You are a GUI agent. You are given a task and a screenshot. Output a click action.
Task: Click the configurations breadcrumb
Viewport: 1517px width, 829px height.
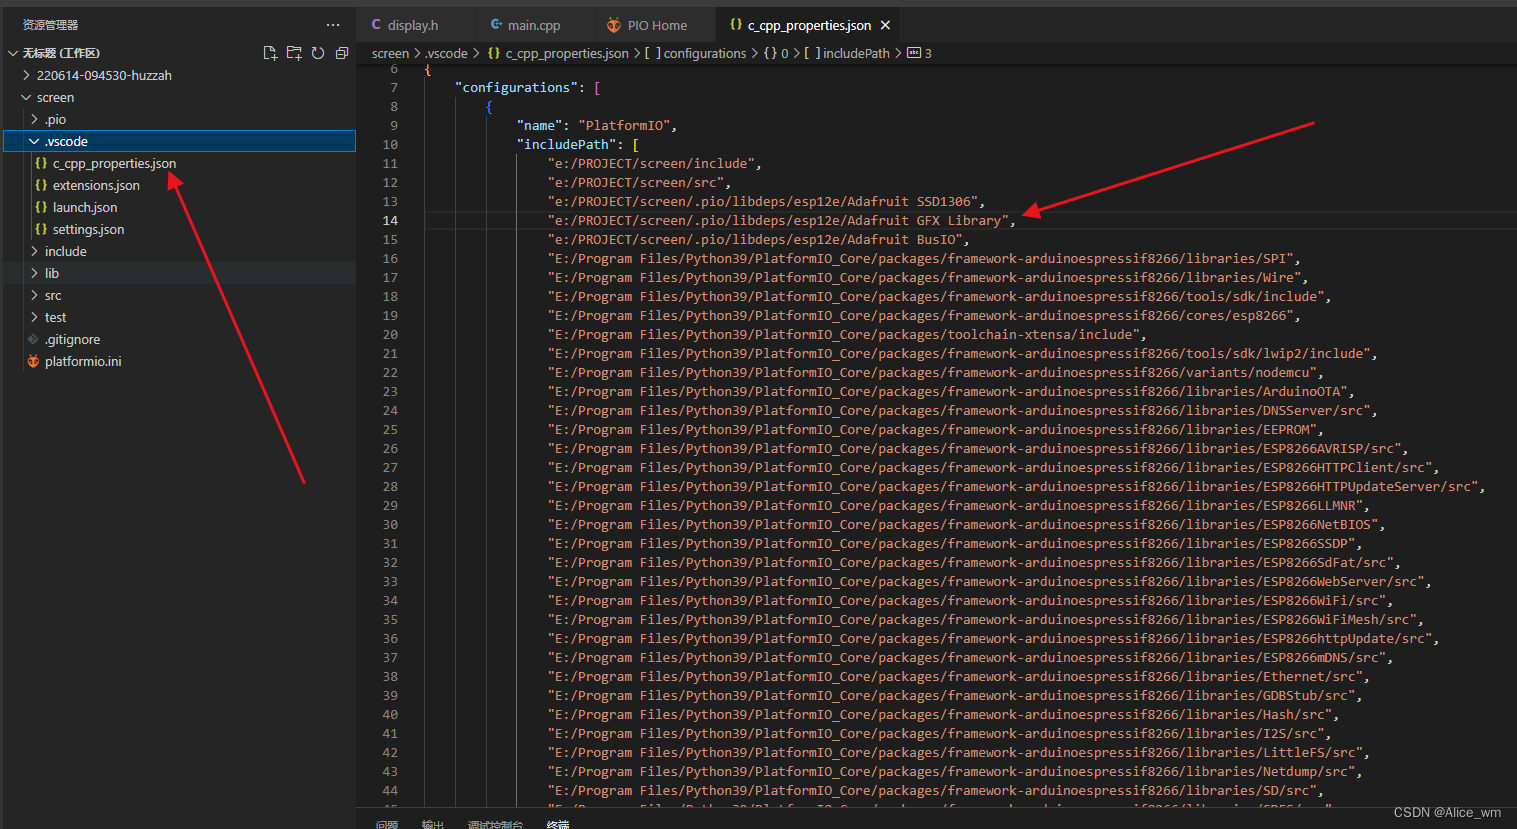705,53
